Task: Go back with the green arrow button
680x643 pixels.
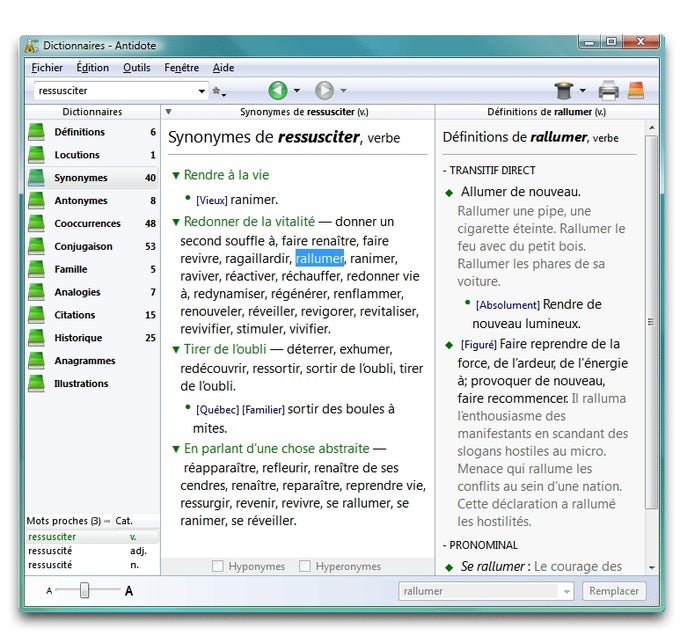Action: 278,91
